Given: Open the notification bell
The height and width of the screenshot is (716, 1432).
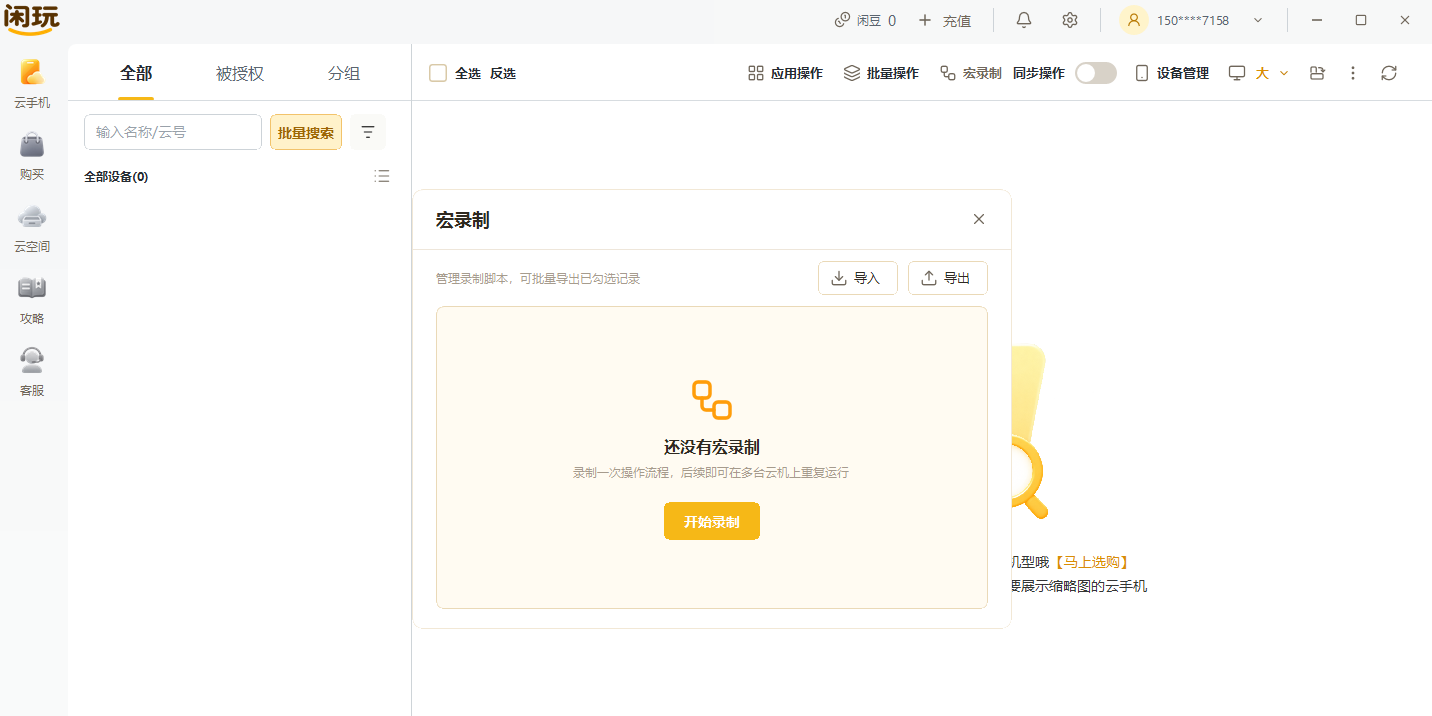Looking at the screenshot, I should click(1023, 20).
